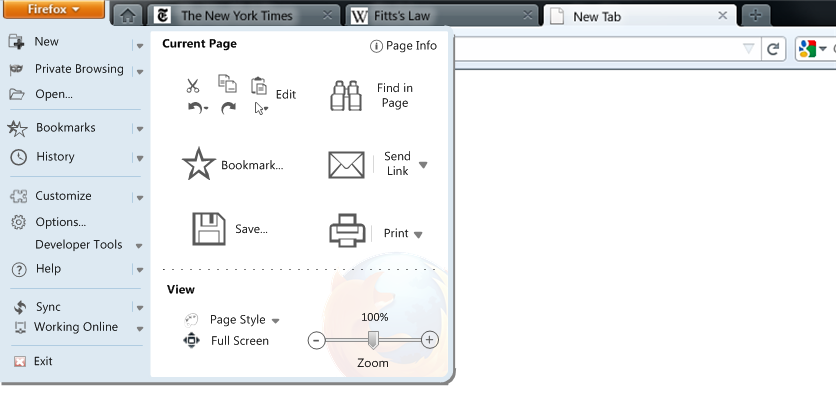Image resolution: width=836 pixels, height=414 pixels.
Task: Click the Help question mark icon
Action: [x=19, y=269]
